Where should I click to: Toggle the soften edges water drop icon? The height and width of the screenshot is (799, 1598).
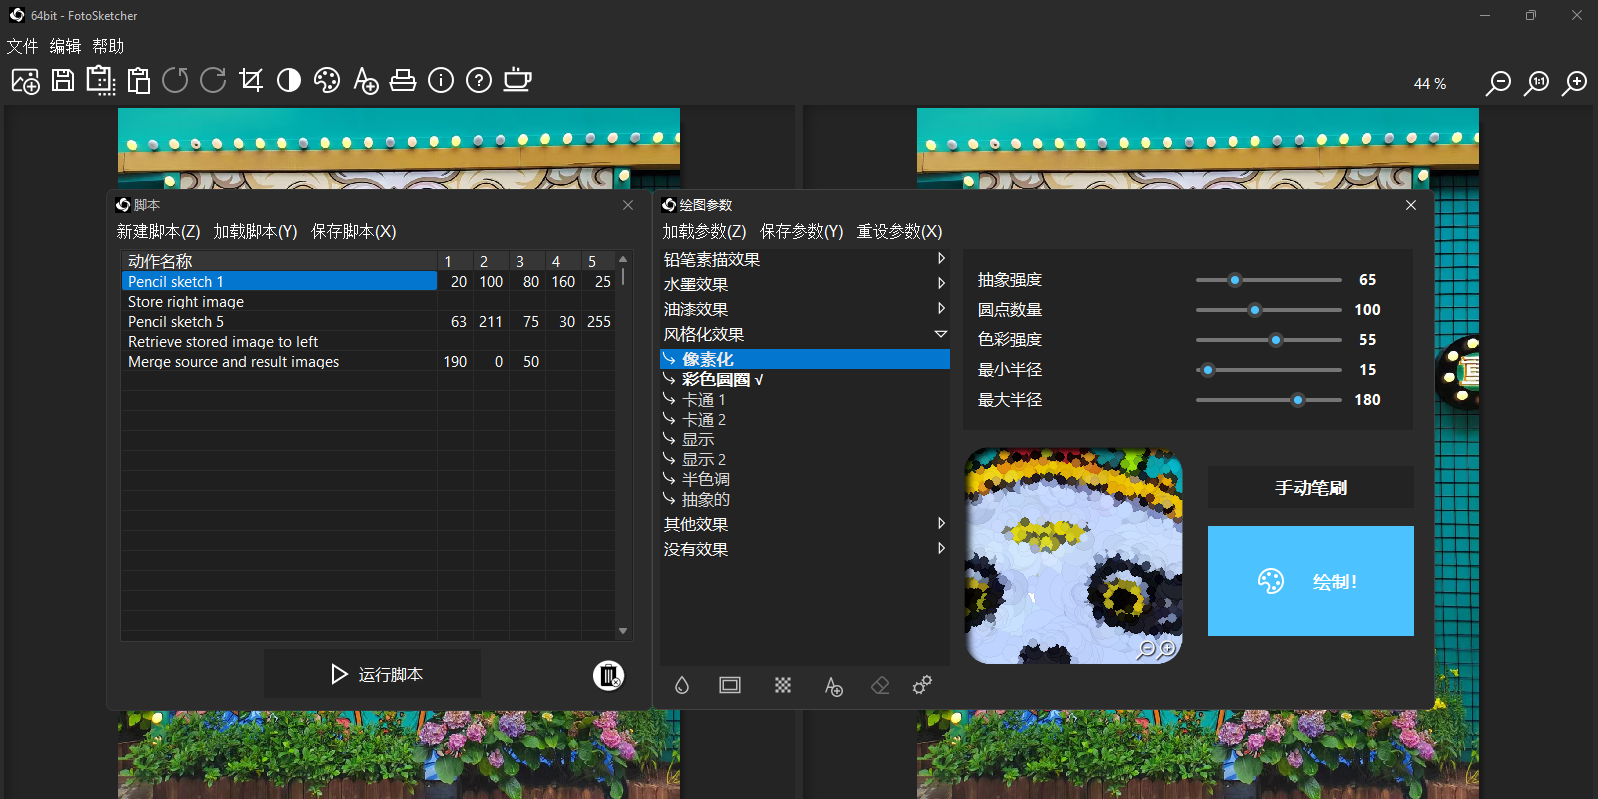pos(682,685)
